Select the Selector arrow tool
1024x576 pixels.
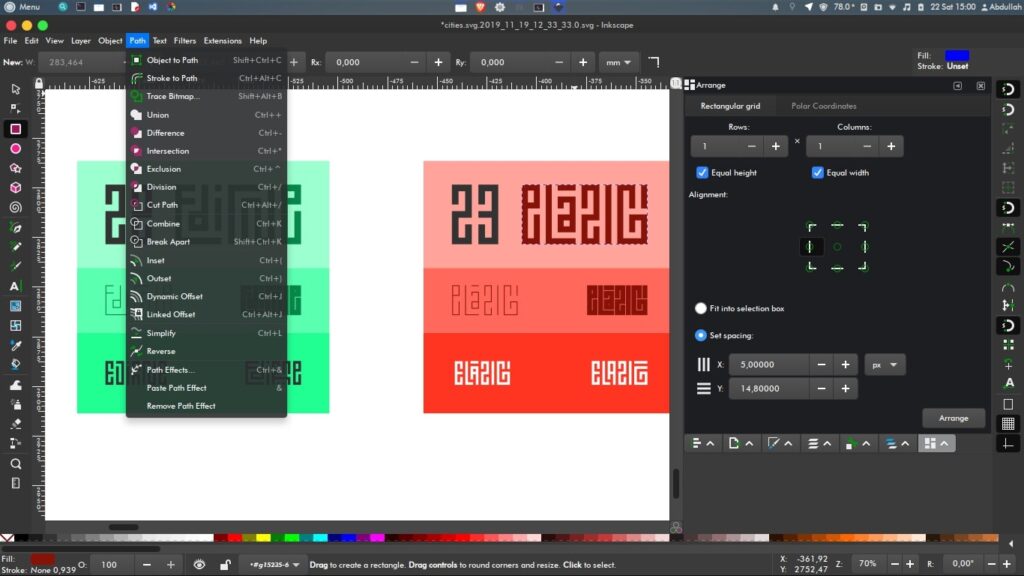point(14,89)
